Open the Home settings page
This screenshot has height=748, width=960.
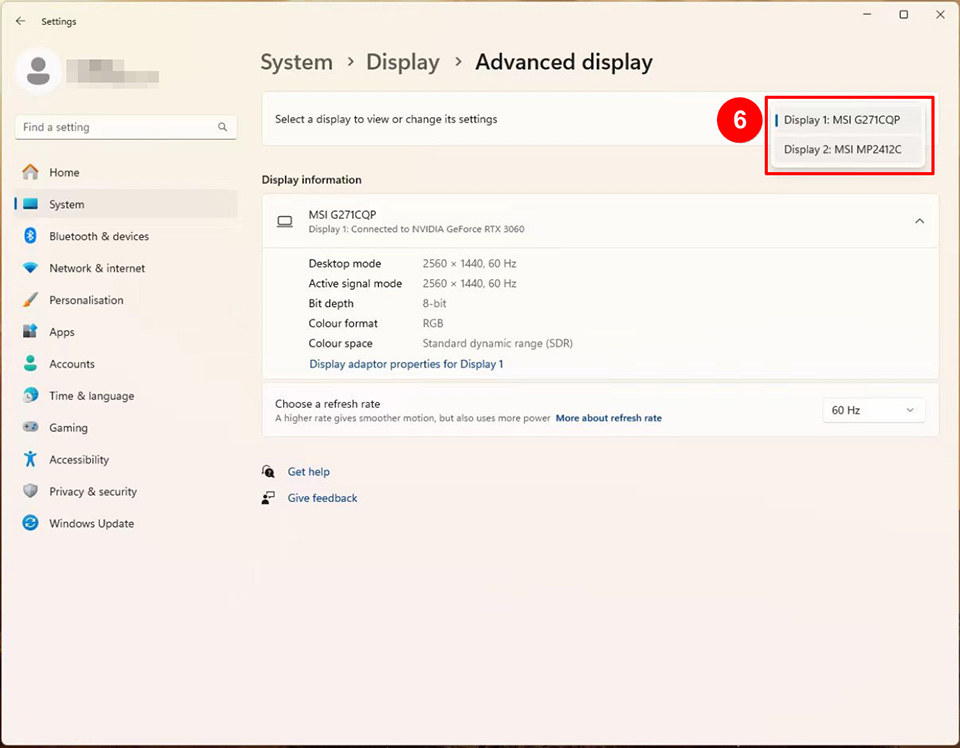point(126,172)
